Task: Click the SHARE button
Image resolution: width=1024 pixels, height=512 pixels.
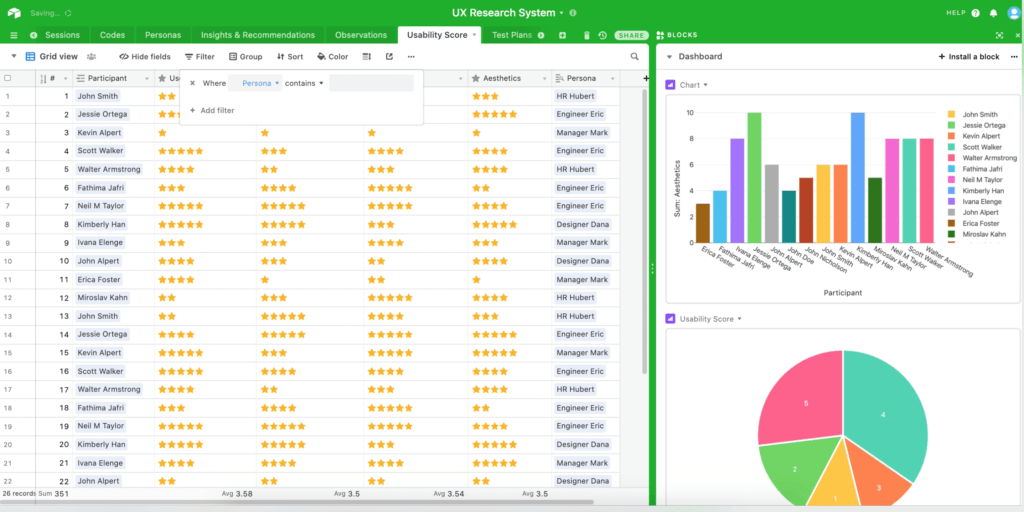Action: (631, 35)
